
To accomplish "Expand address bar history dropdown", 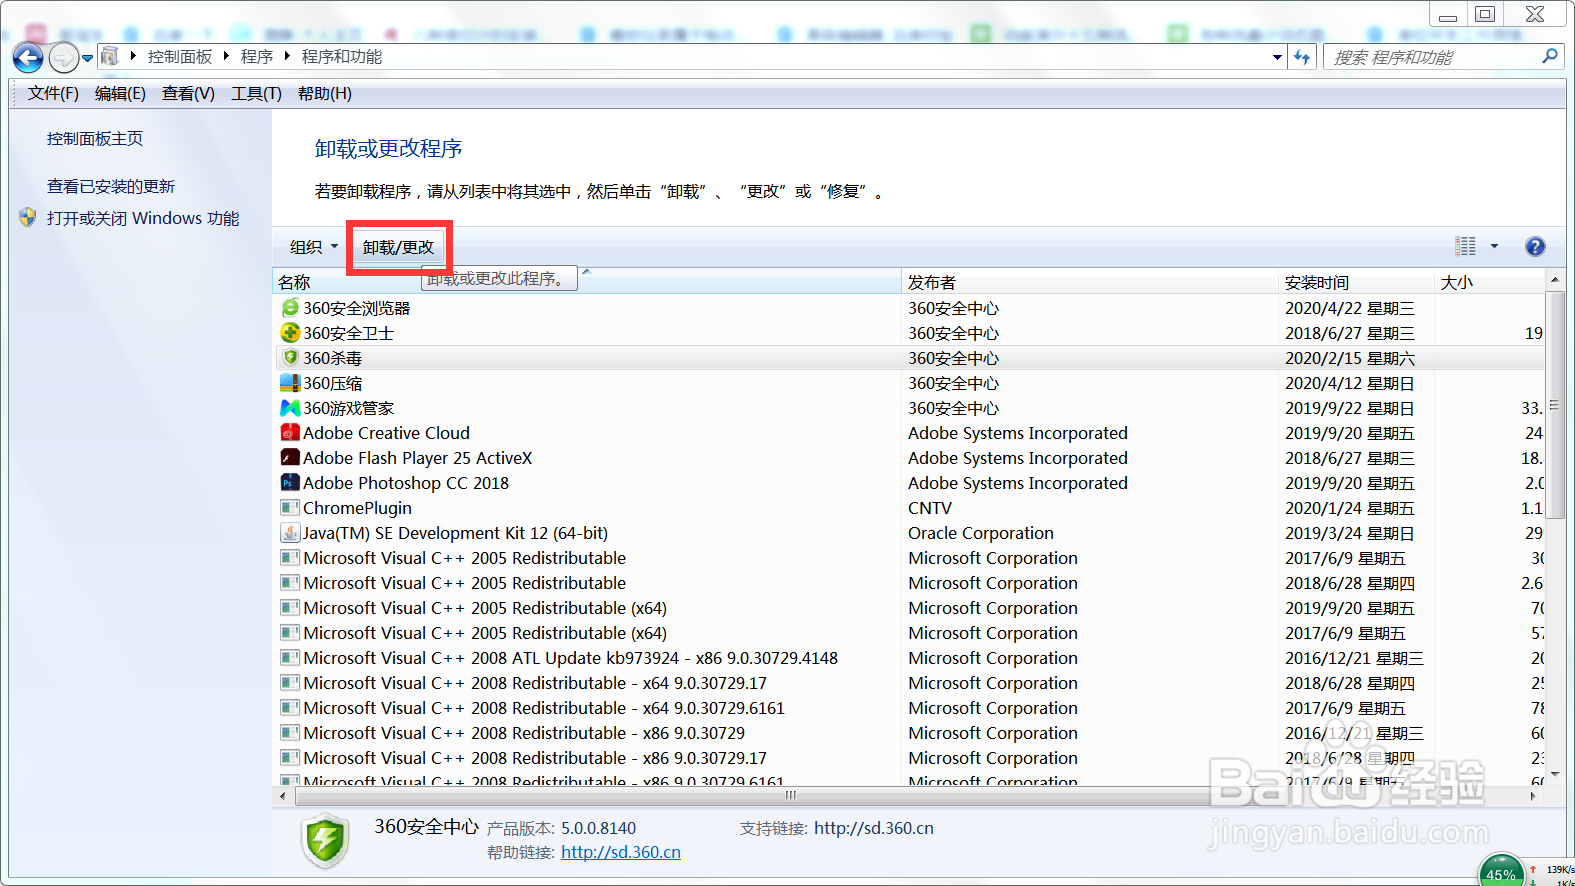I will click(x=1277, y=57).
